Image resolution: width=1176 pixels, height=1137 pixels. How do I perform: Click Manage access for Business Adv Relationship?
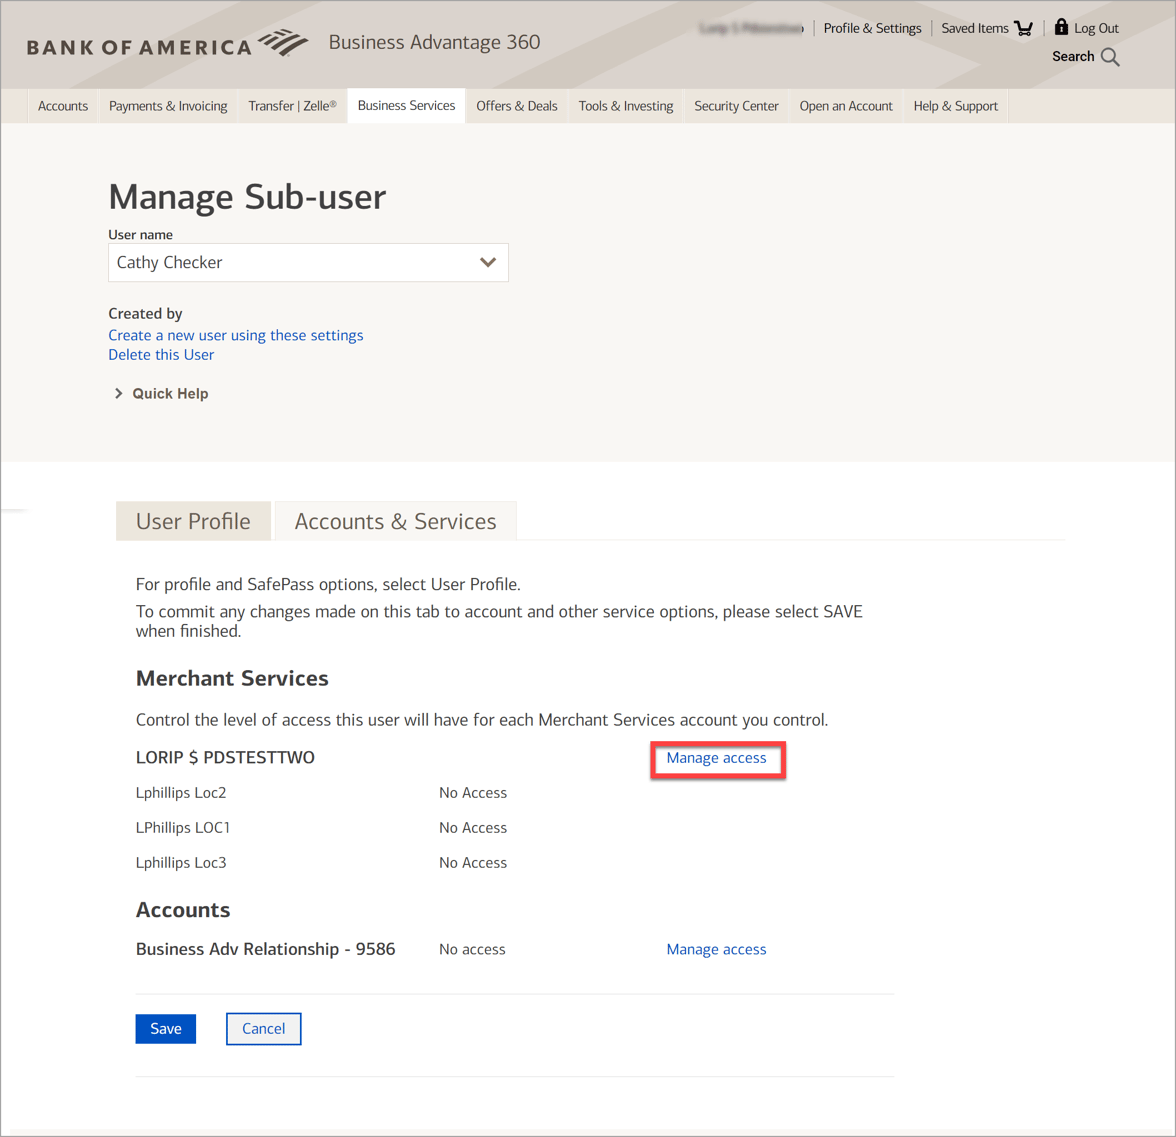click(716, 948)
